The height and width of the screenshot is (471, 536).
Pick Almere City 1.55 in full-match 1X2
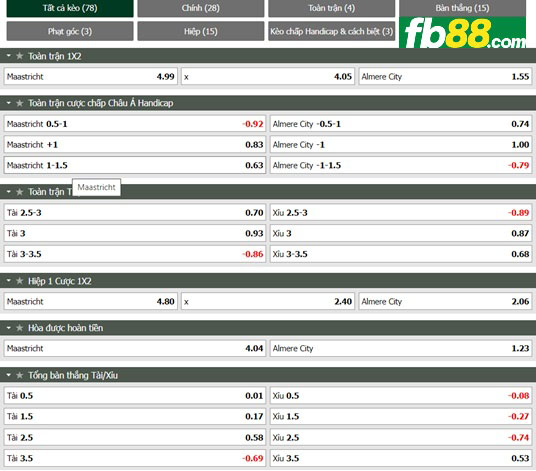pyautogui.click(x=445, y=77)
